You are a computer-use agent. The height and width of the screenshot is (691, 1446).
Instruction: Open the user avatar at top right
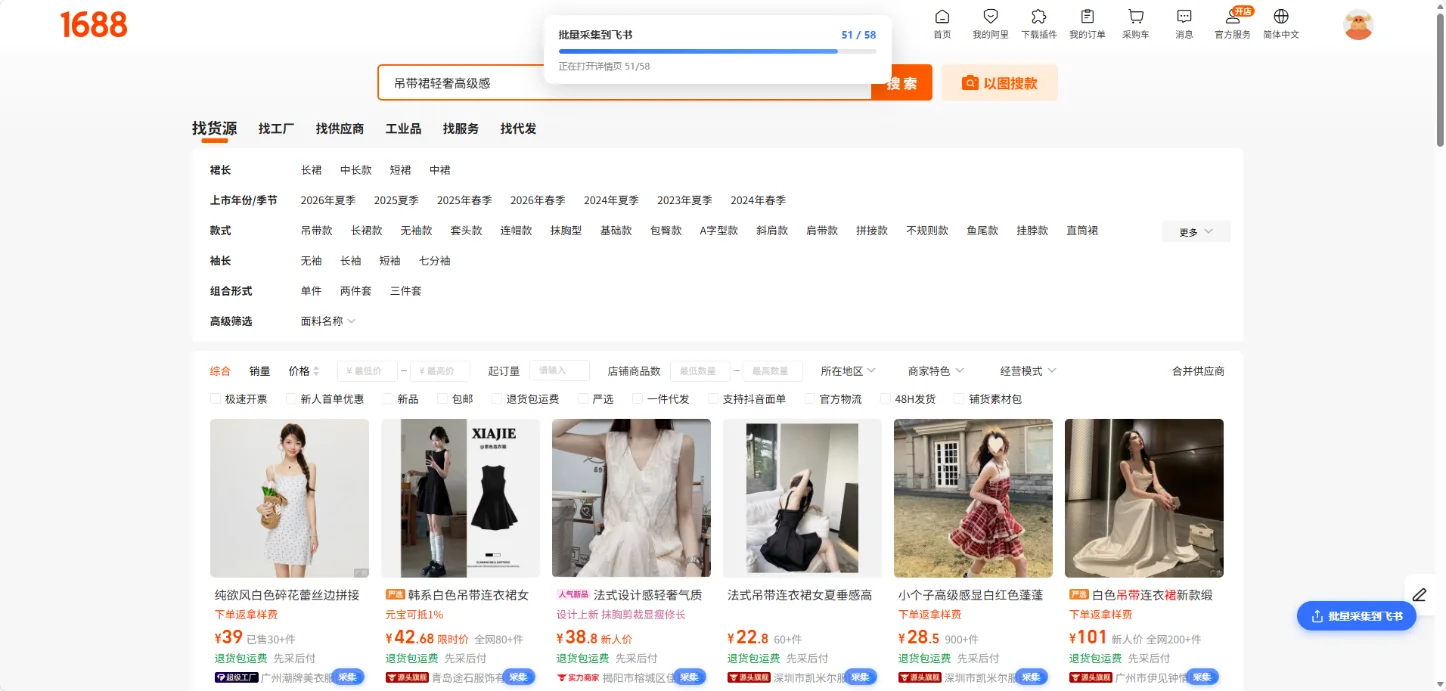(x=1358, y=24)
